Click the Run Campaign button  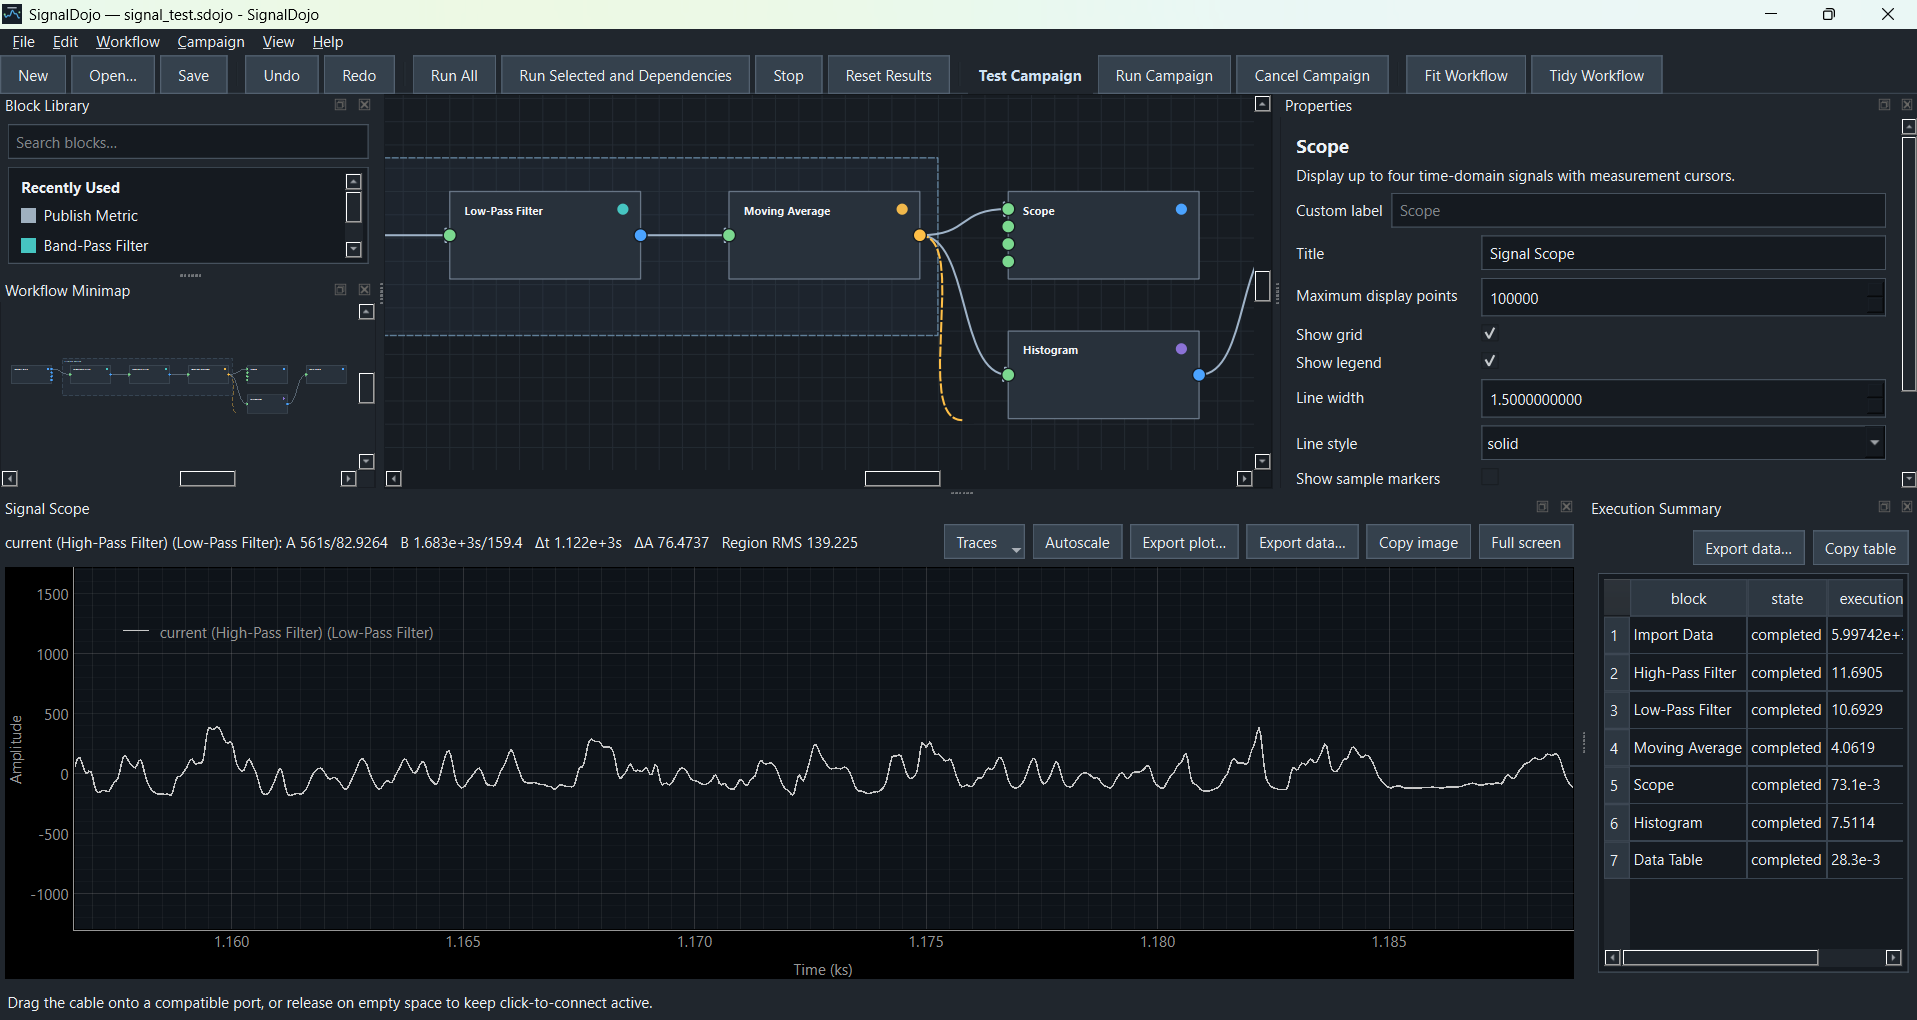pos(1164,76)
